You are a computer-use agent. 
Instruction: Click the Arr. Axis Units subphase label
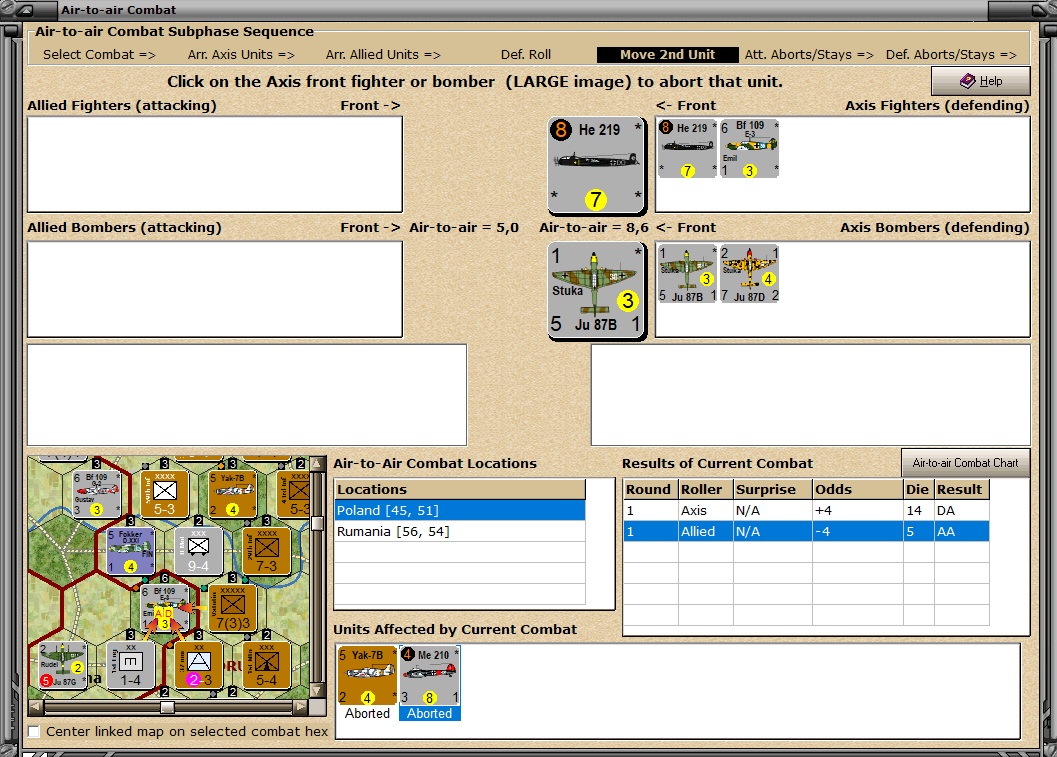pos(241,55)
